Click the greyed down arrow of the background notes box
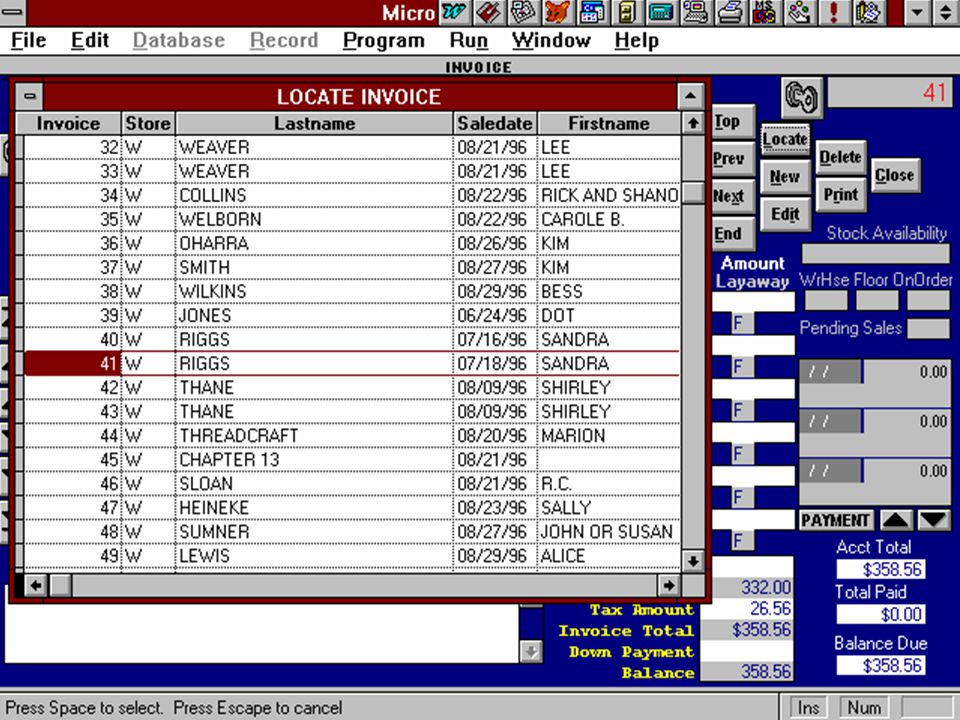This screenshot has height=720, width=960. pos(531,651)
